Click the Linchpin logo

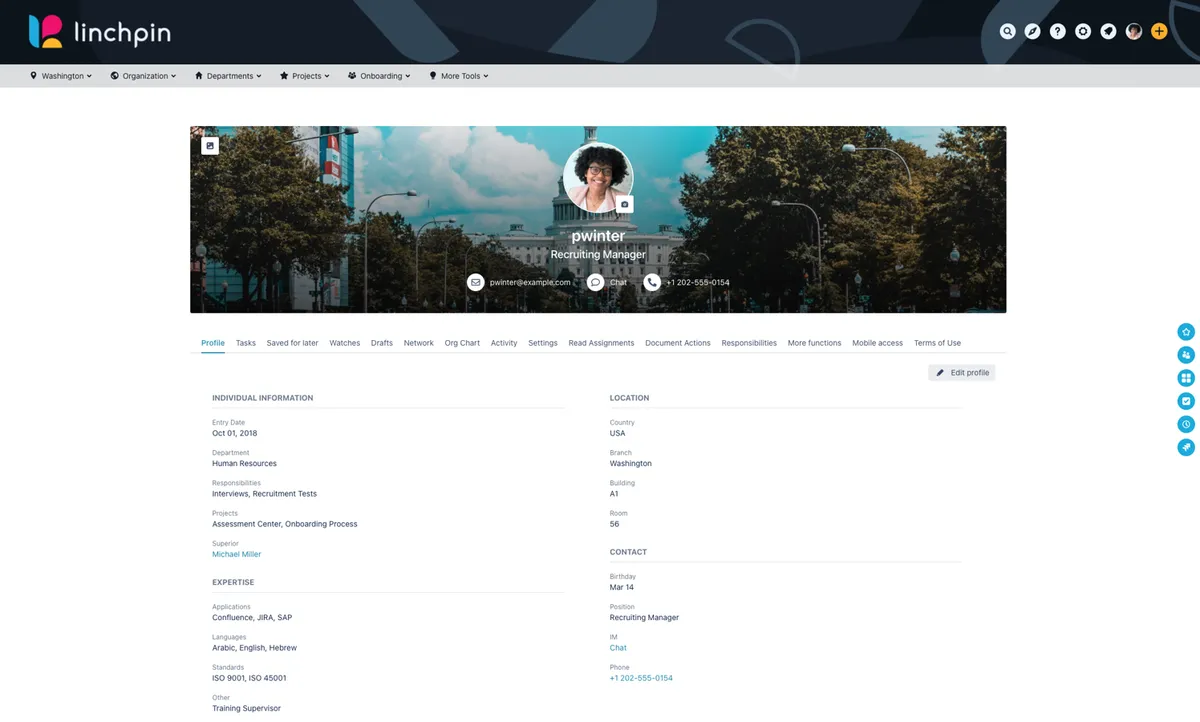(100, 32)
